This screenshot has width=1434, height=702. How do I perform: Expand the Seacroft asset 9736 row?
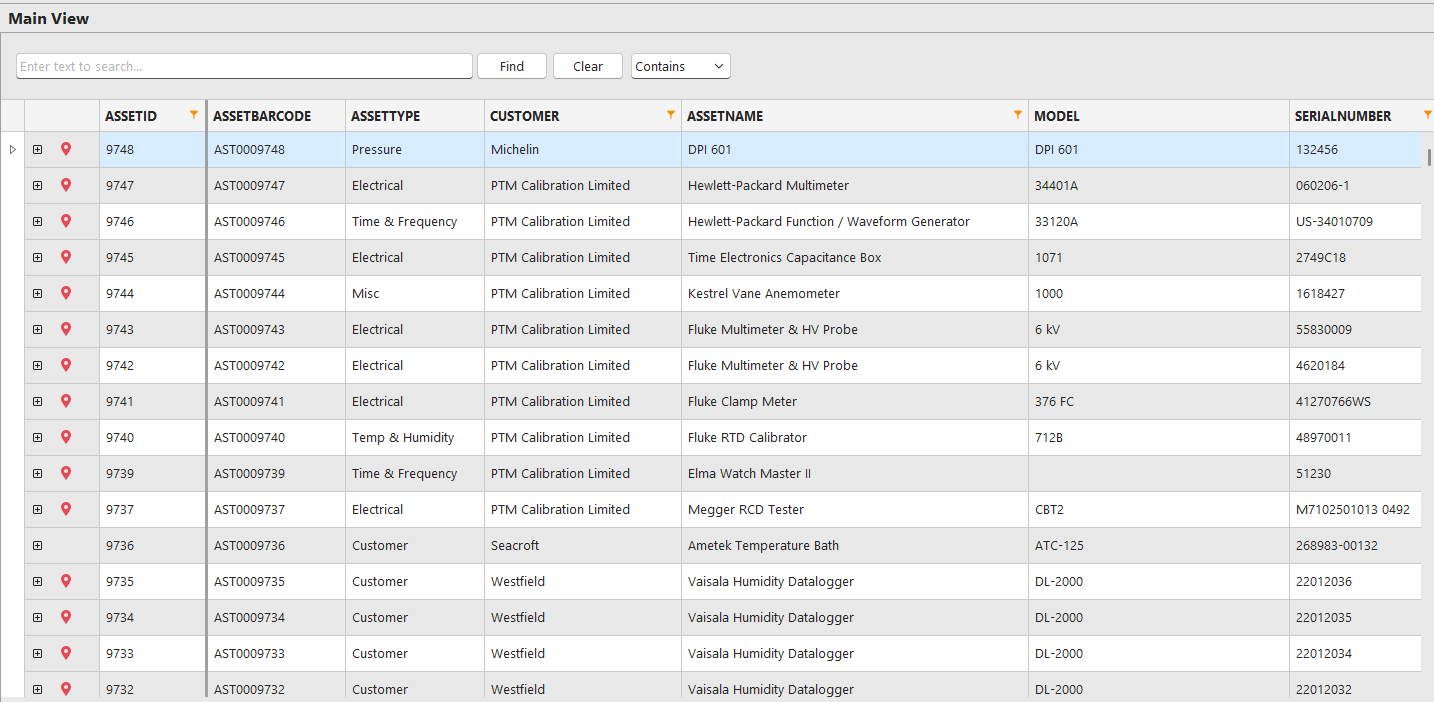37,545
